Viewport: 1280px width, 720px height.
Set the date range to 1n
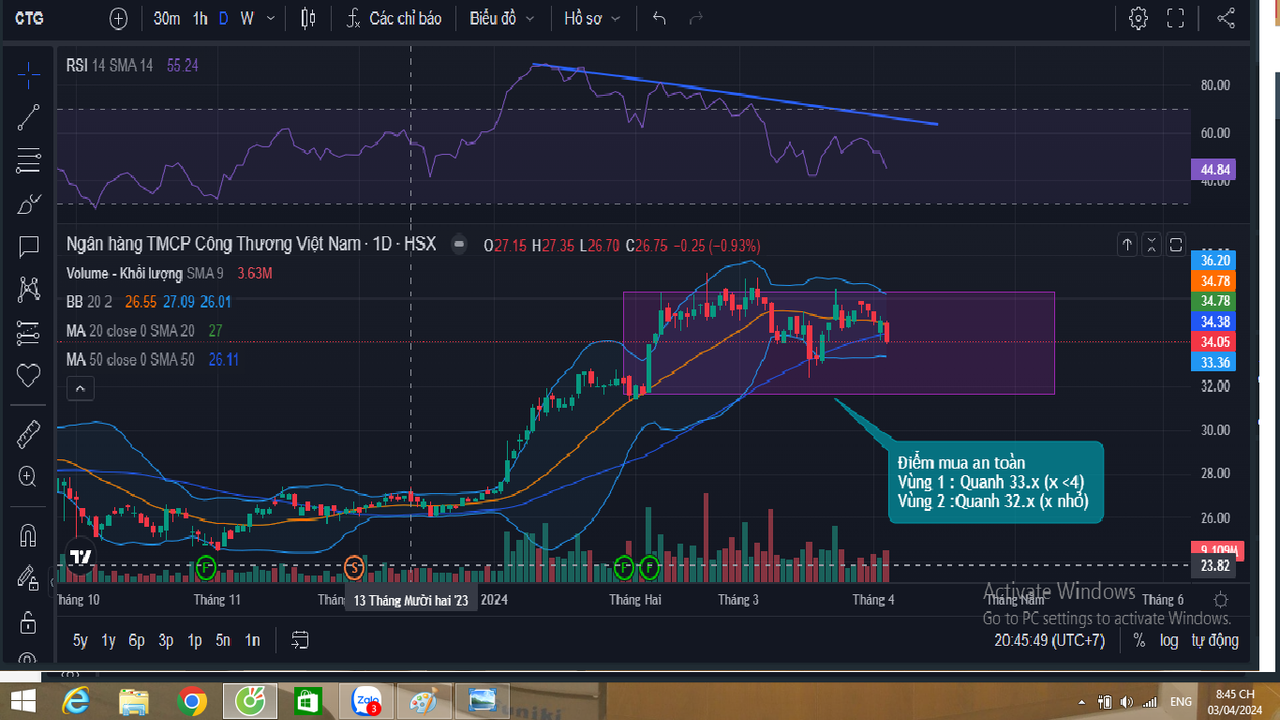pyautogui.click(x=253, y=640)
